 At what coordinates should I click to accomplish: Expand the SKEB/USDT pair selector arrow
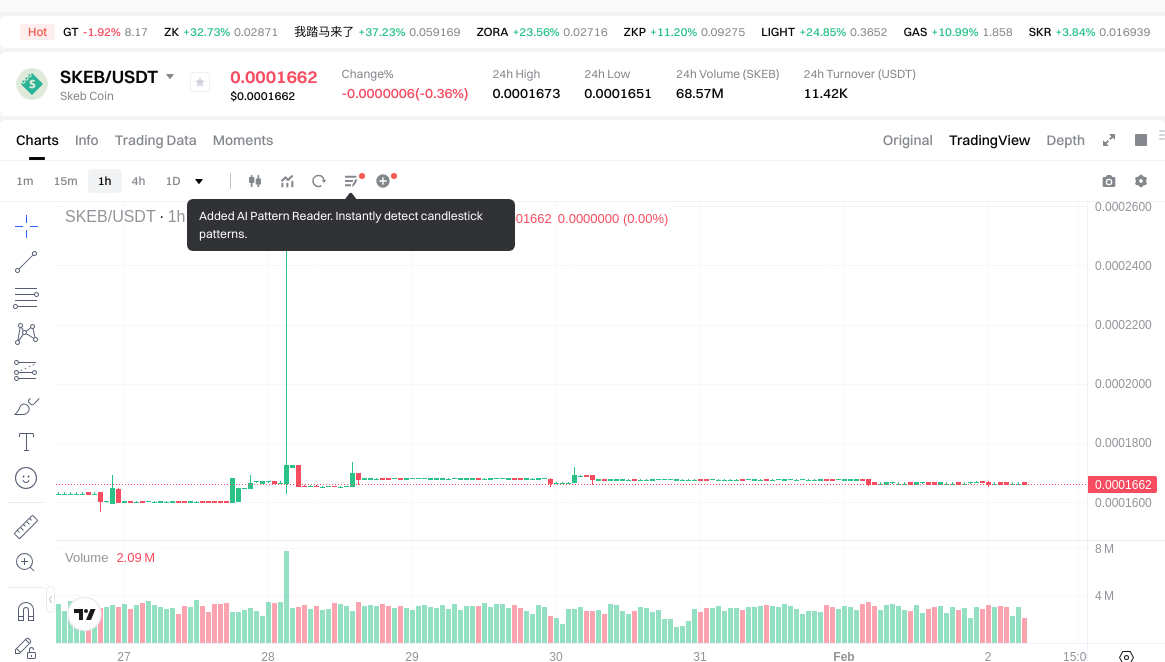click(170, 77)
